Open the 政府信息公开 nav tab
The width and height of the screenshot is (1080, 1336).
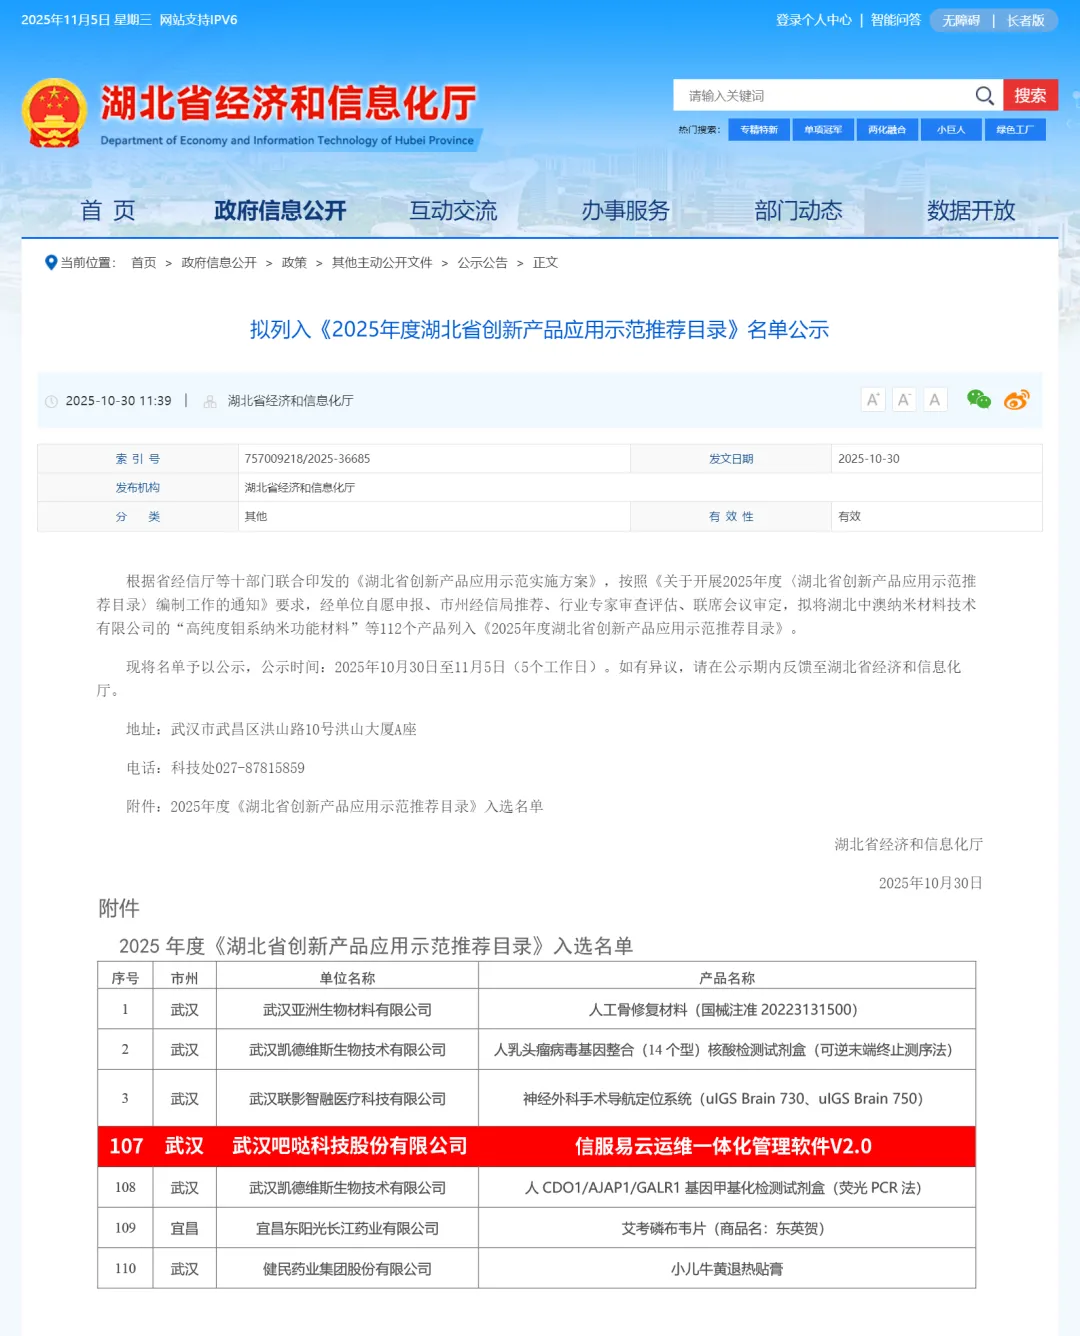click(x=280, y=211)
